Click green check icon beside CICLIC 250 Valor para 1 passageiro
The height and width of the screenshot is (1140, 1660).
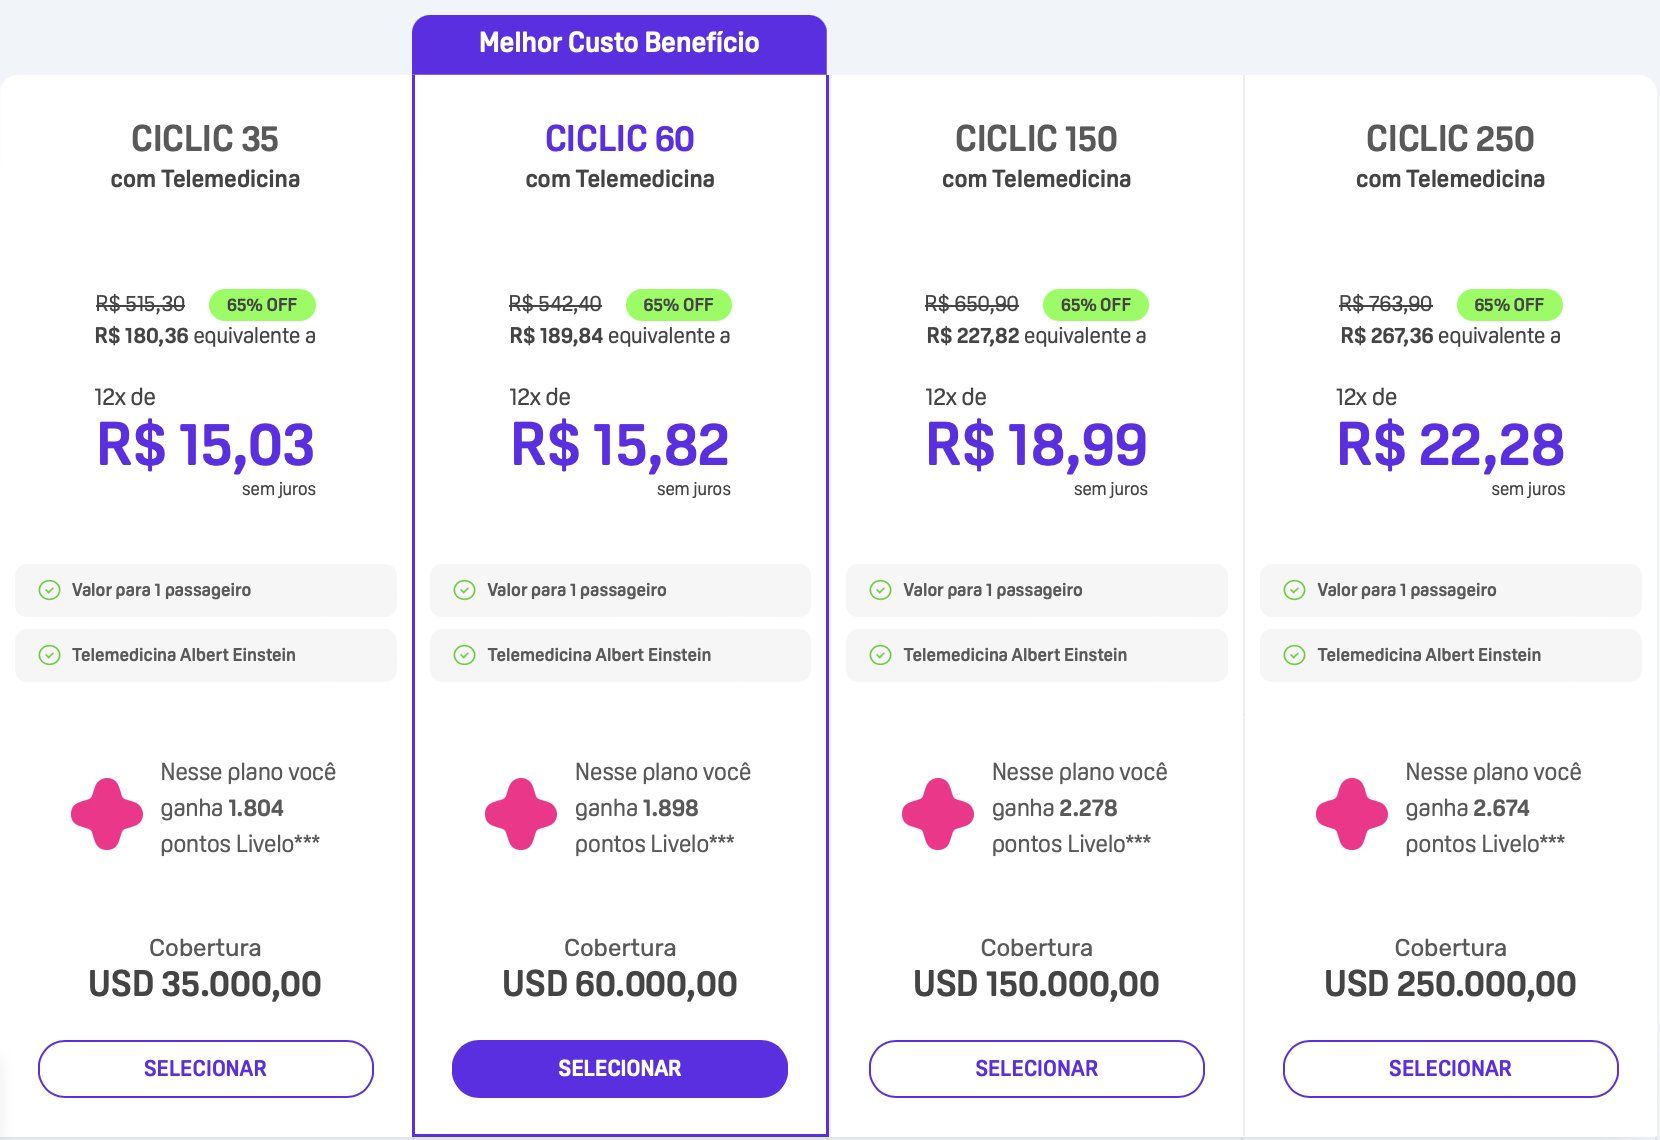[1294, 590]
